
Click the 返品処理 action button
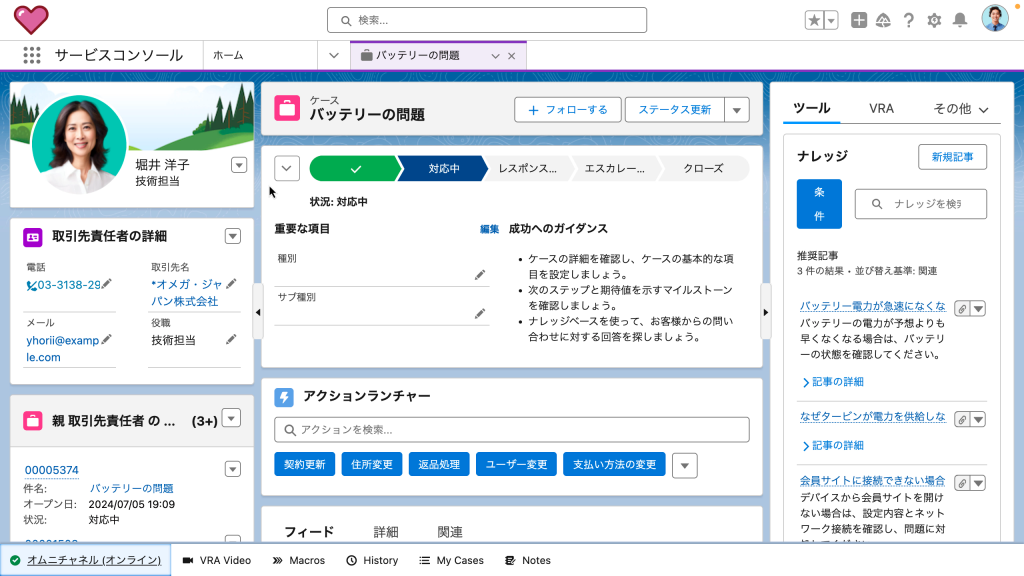pyautogui.click(x=439, y=464)
